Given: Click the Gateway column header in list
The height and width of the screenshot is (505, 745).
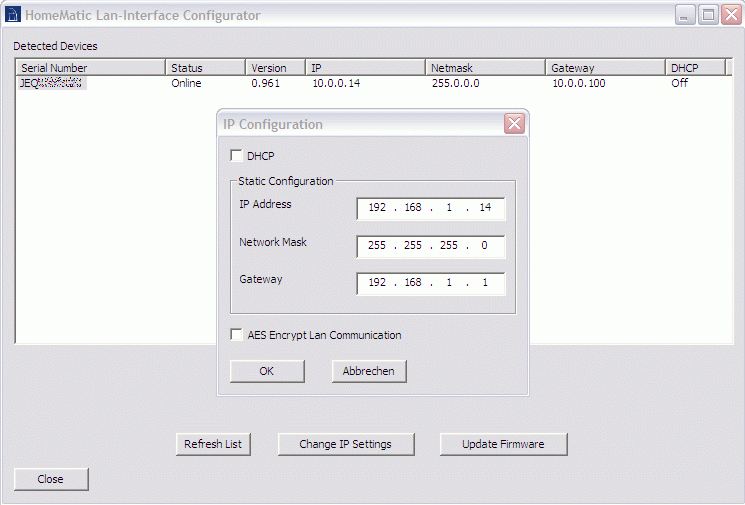Looking at the screenshot, I should pyautogui.click(x=605, y=67).
